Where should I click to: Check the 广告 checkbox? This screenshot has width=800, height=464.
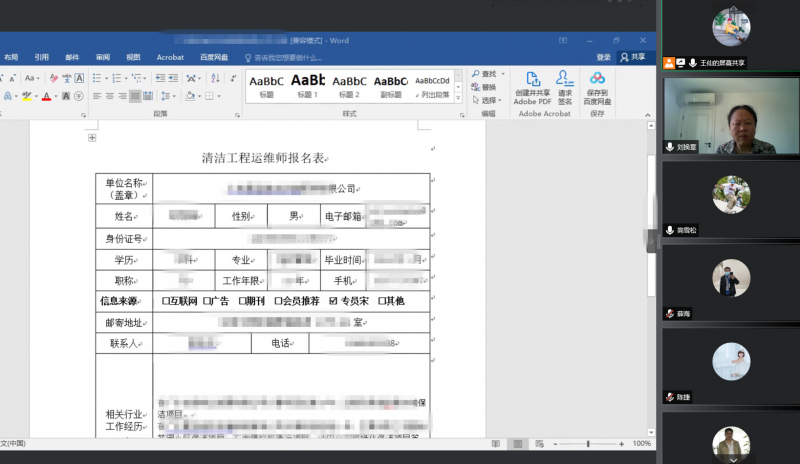coord(207,301)
